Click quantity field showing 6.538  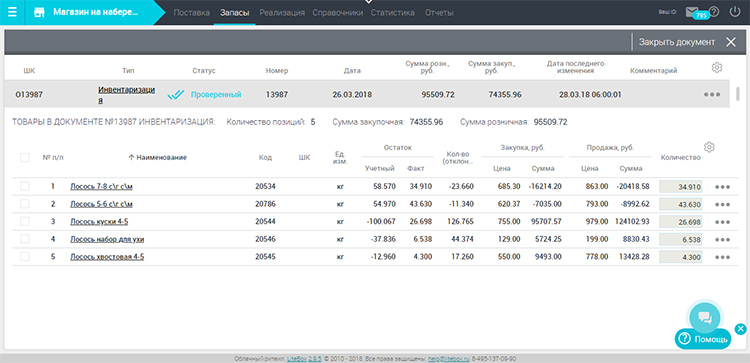click(x=681, y=240)
